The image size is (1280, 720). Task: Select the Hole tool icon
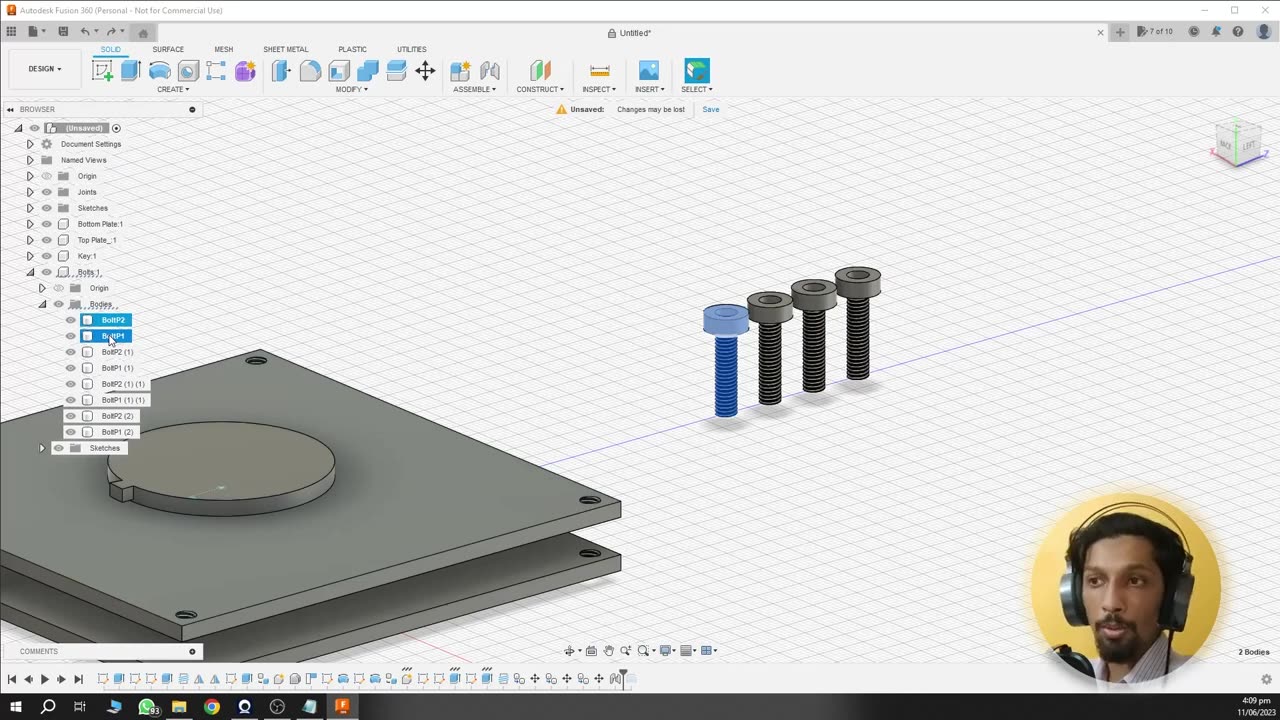188,70
